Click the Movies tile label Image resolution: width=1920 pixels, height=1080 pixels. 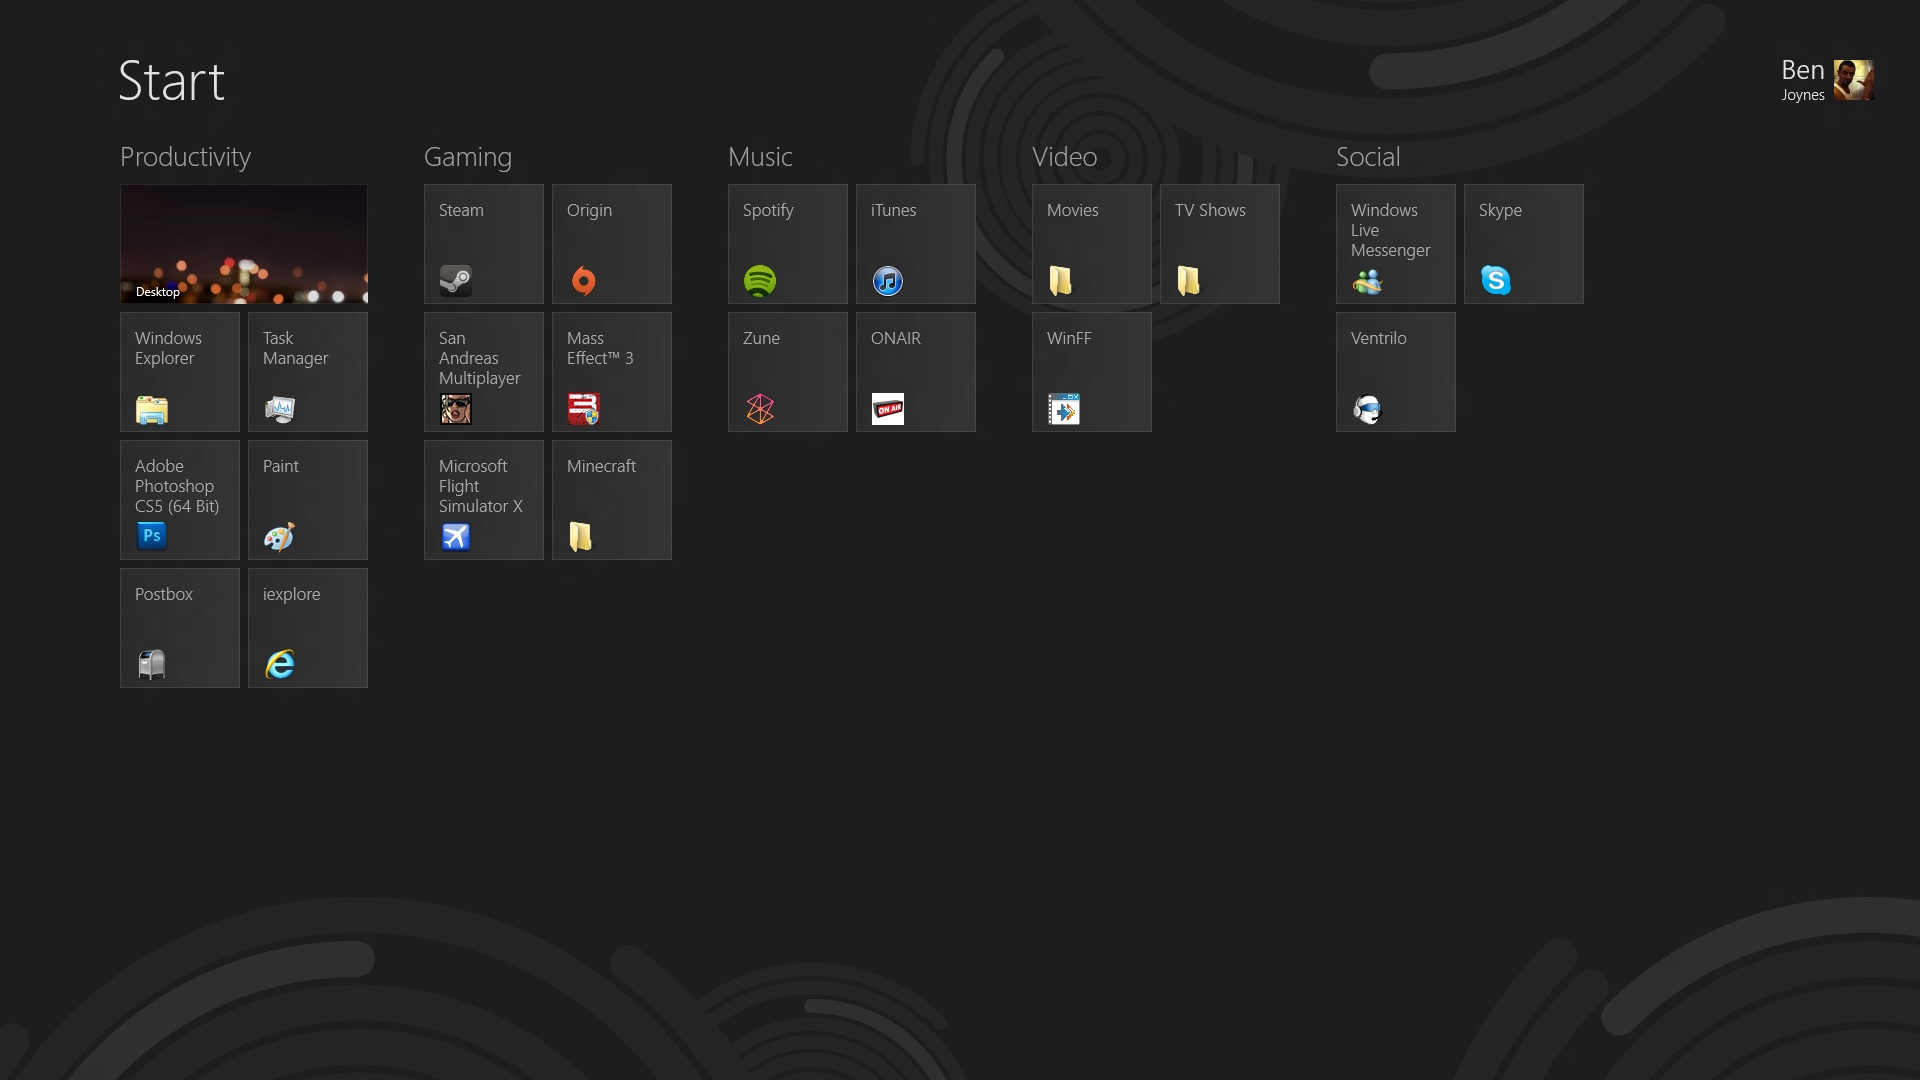1072,210
